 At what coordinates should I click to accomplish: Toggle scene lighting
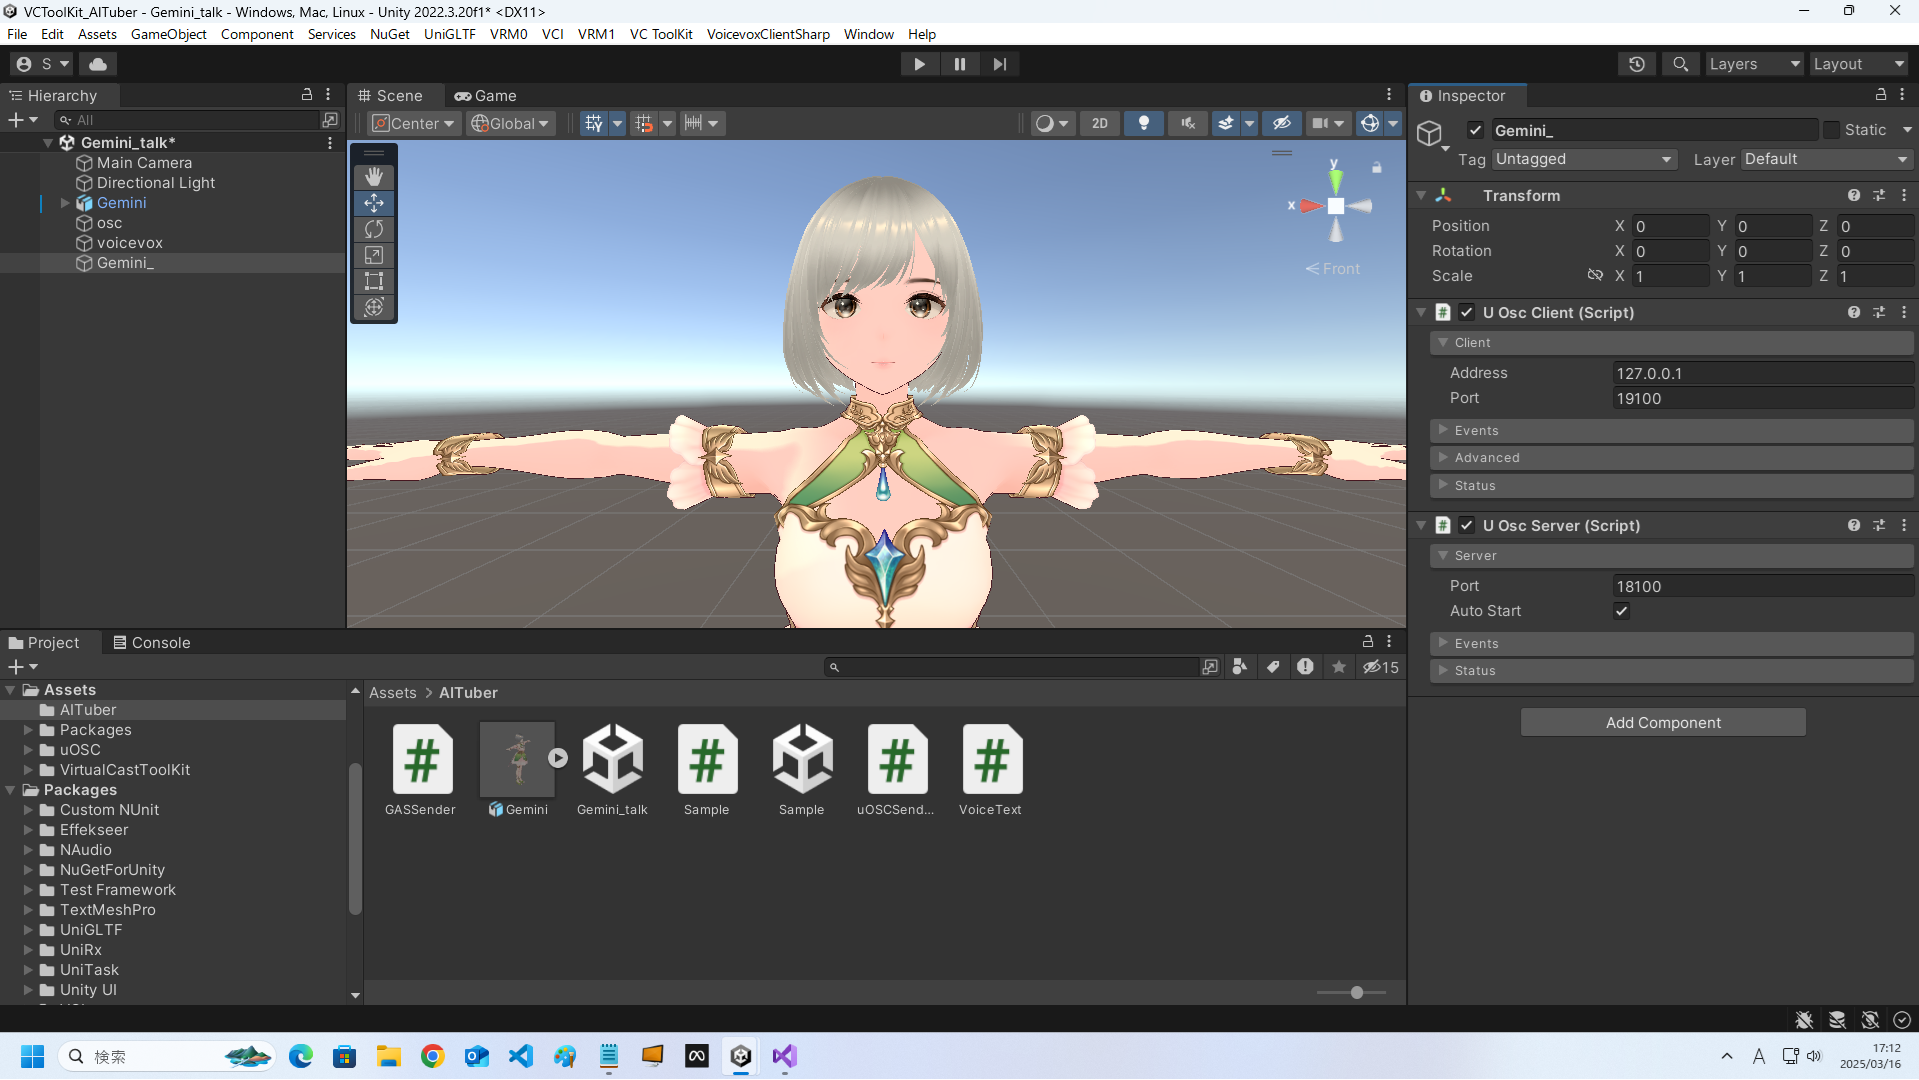(x=1144, y=123)
